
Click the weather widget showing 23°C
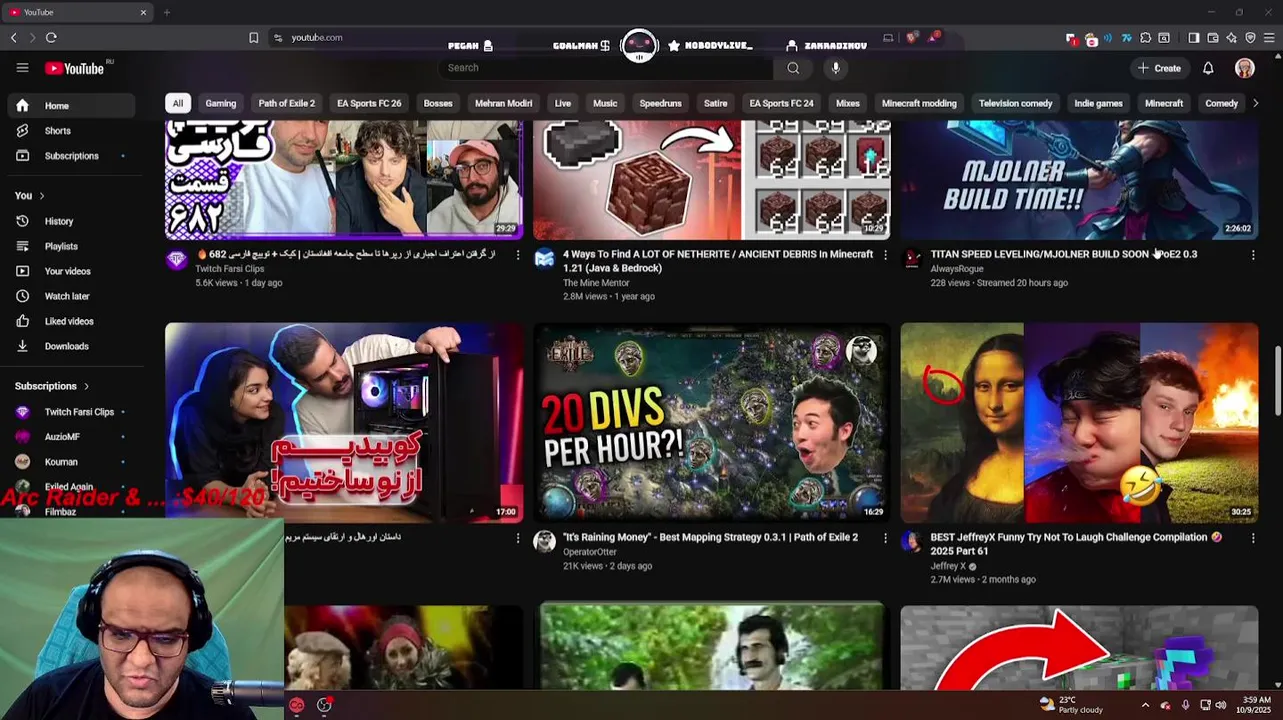pos(1071,705)
